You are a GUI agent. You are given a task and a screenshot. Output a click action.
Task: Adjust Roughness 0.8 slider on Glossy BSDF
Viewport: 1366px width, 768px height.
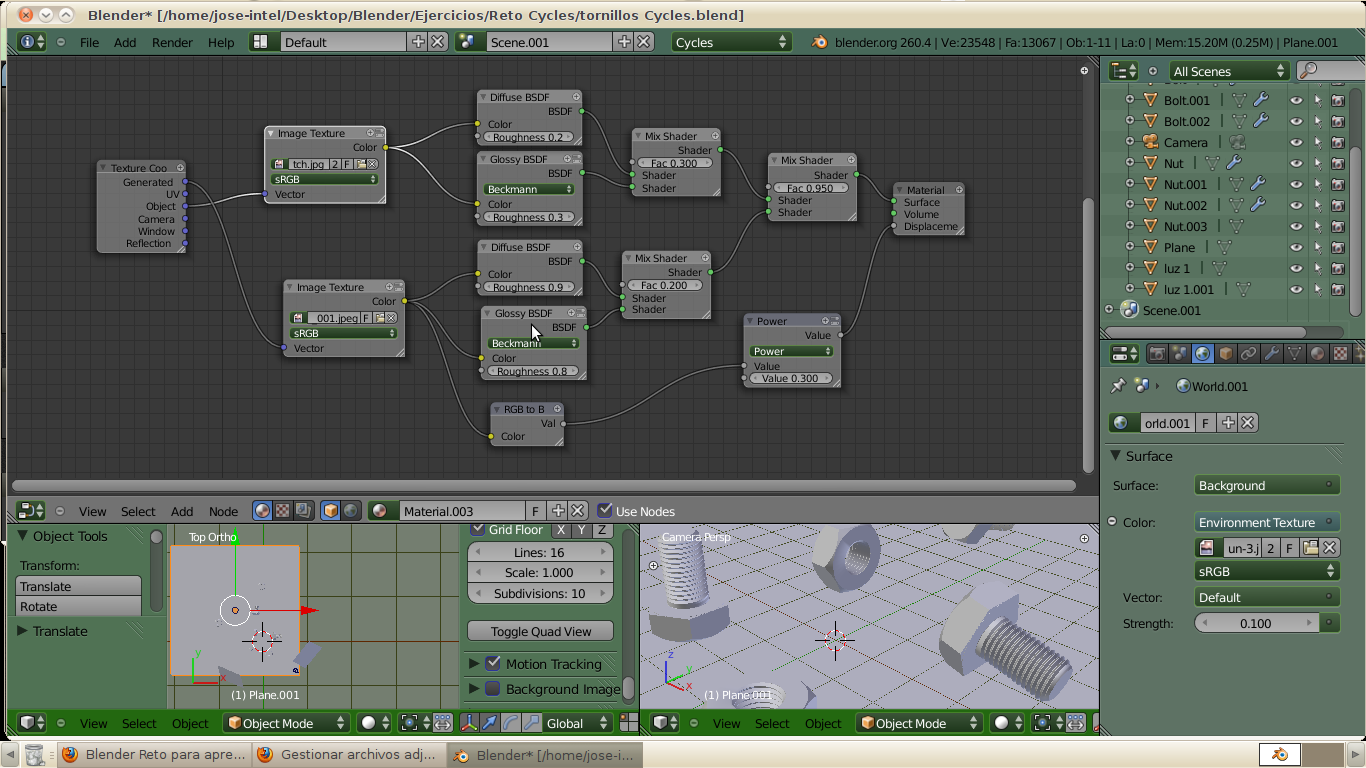pyautogui.click(x=532, y=371)
